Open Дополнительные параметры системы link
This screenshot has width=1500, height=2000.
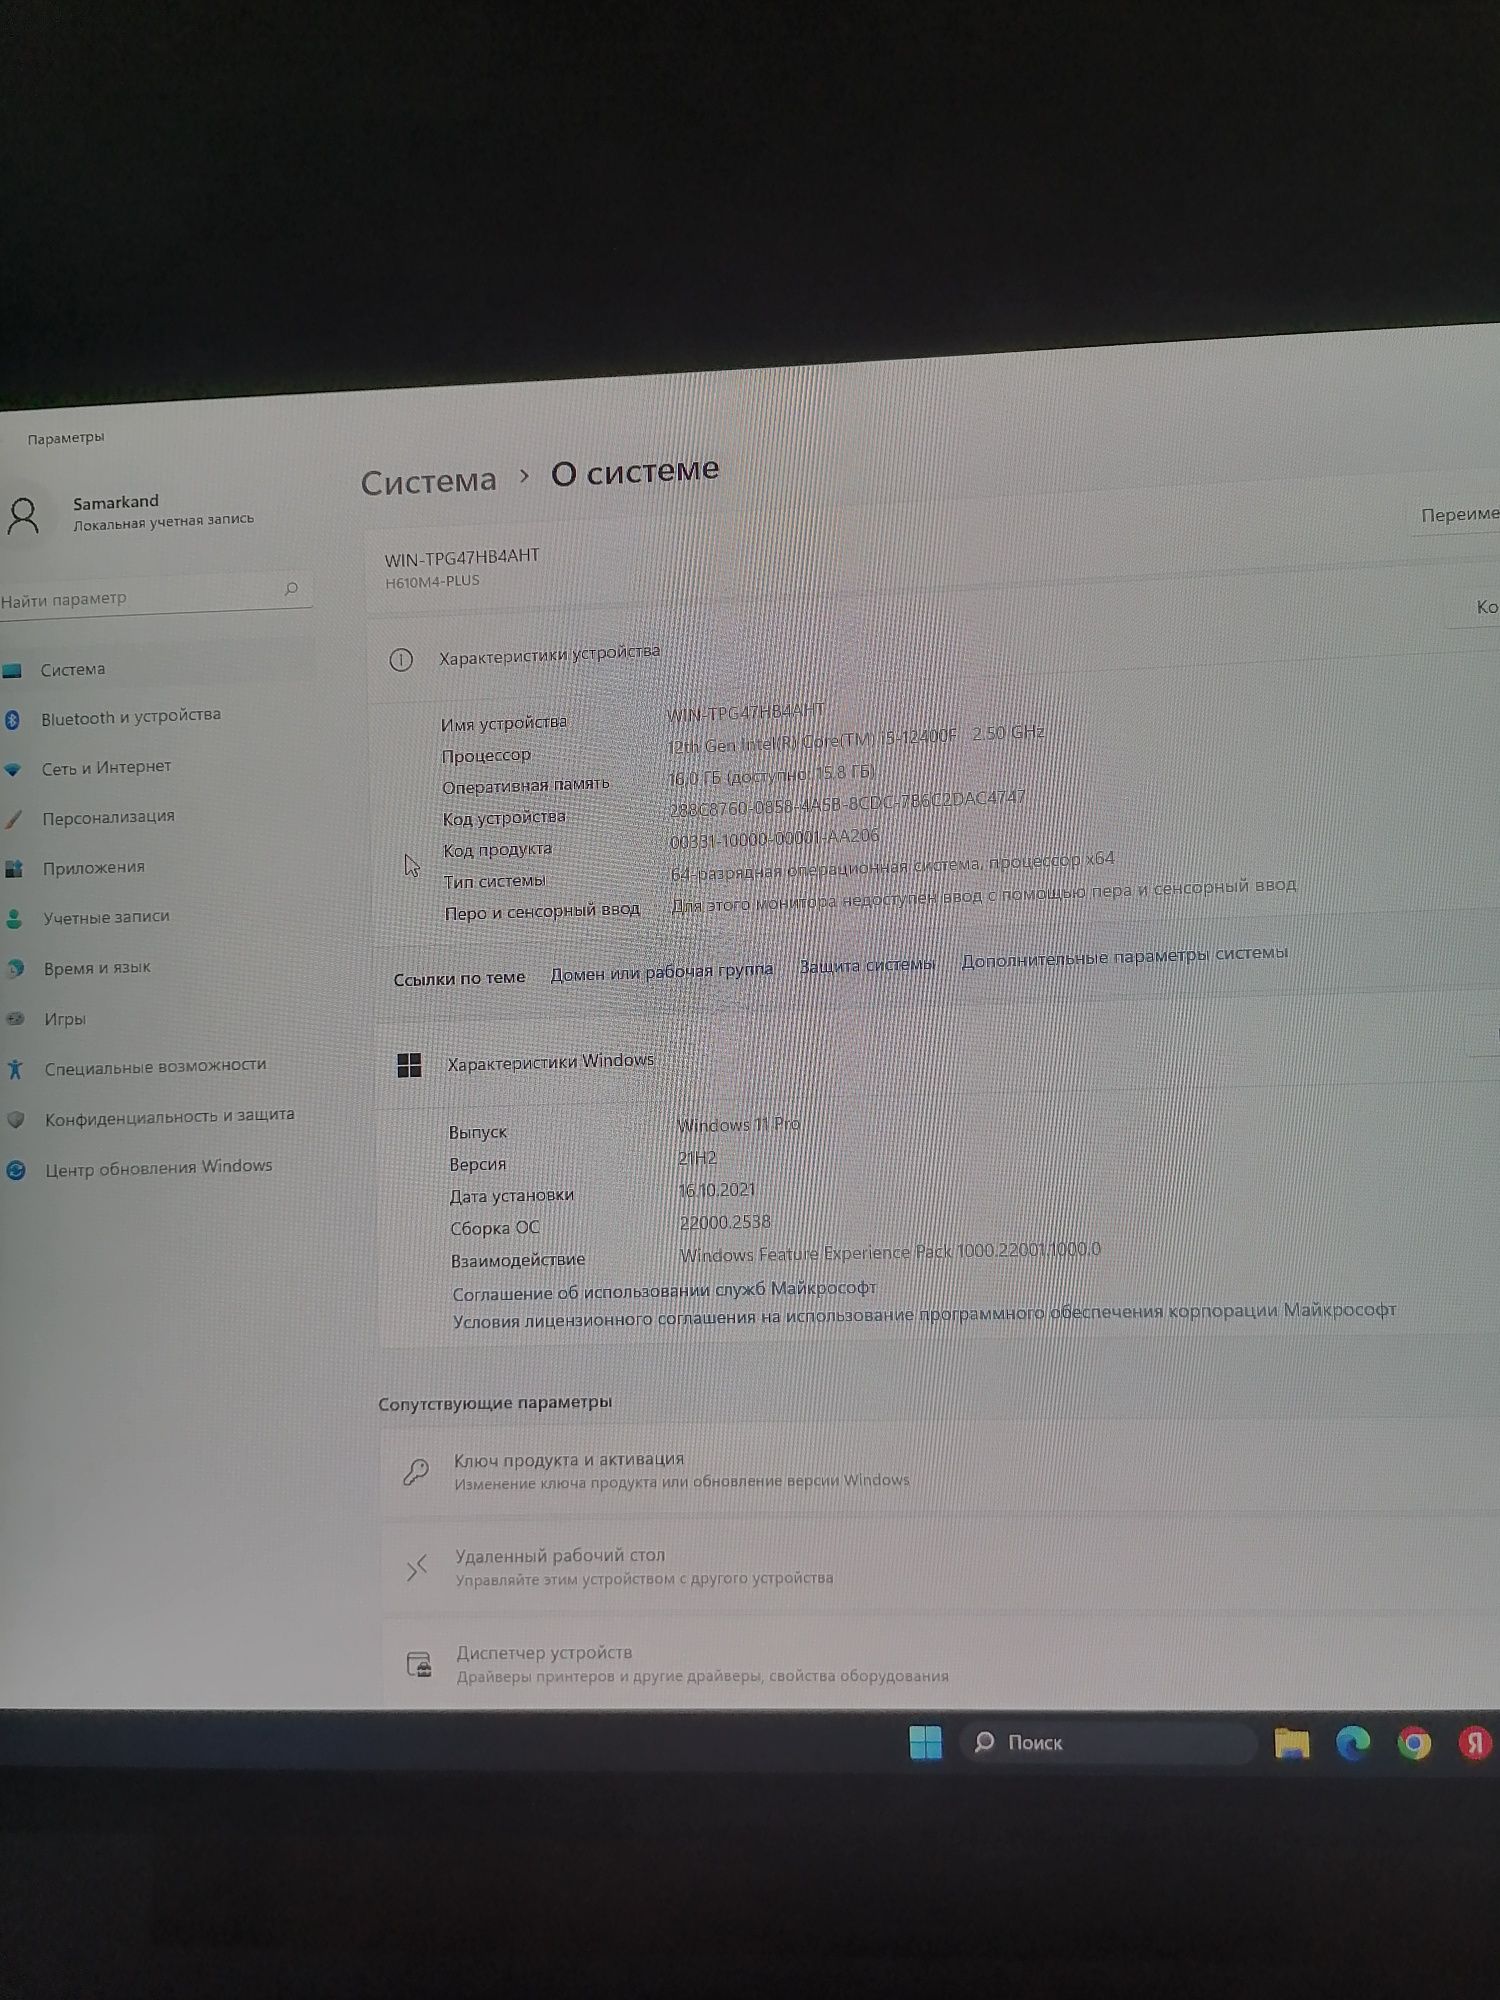tap(1124, 956)
